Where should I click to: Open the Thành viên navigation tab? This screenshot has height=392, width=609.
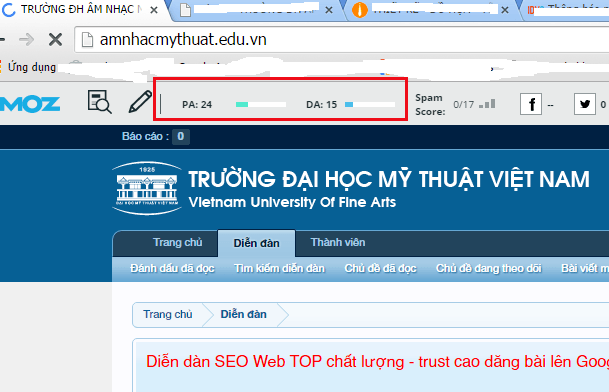(x=338, y=242)
